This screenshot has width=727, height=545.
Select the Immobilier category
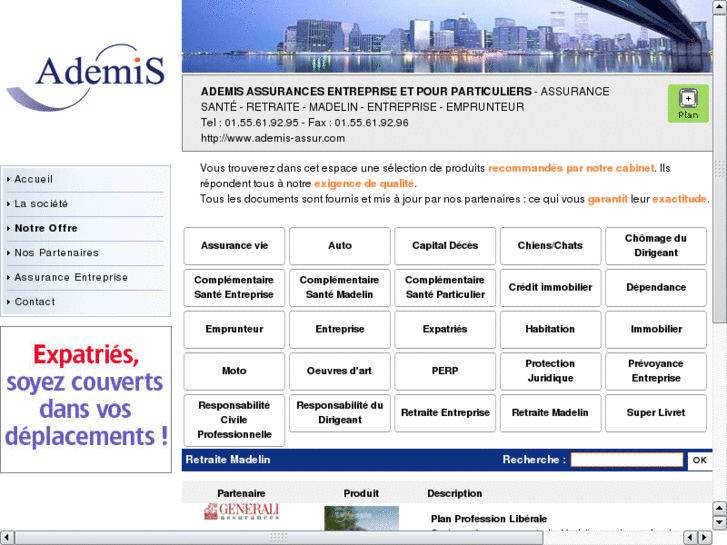click(x=656, y=329)
